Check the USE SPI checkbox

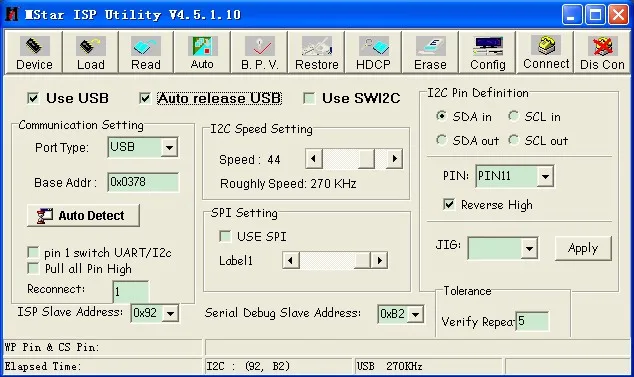click(225, 236)
